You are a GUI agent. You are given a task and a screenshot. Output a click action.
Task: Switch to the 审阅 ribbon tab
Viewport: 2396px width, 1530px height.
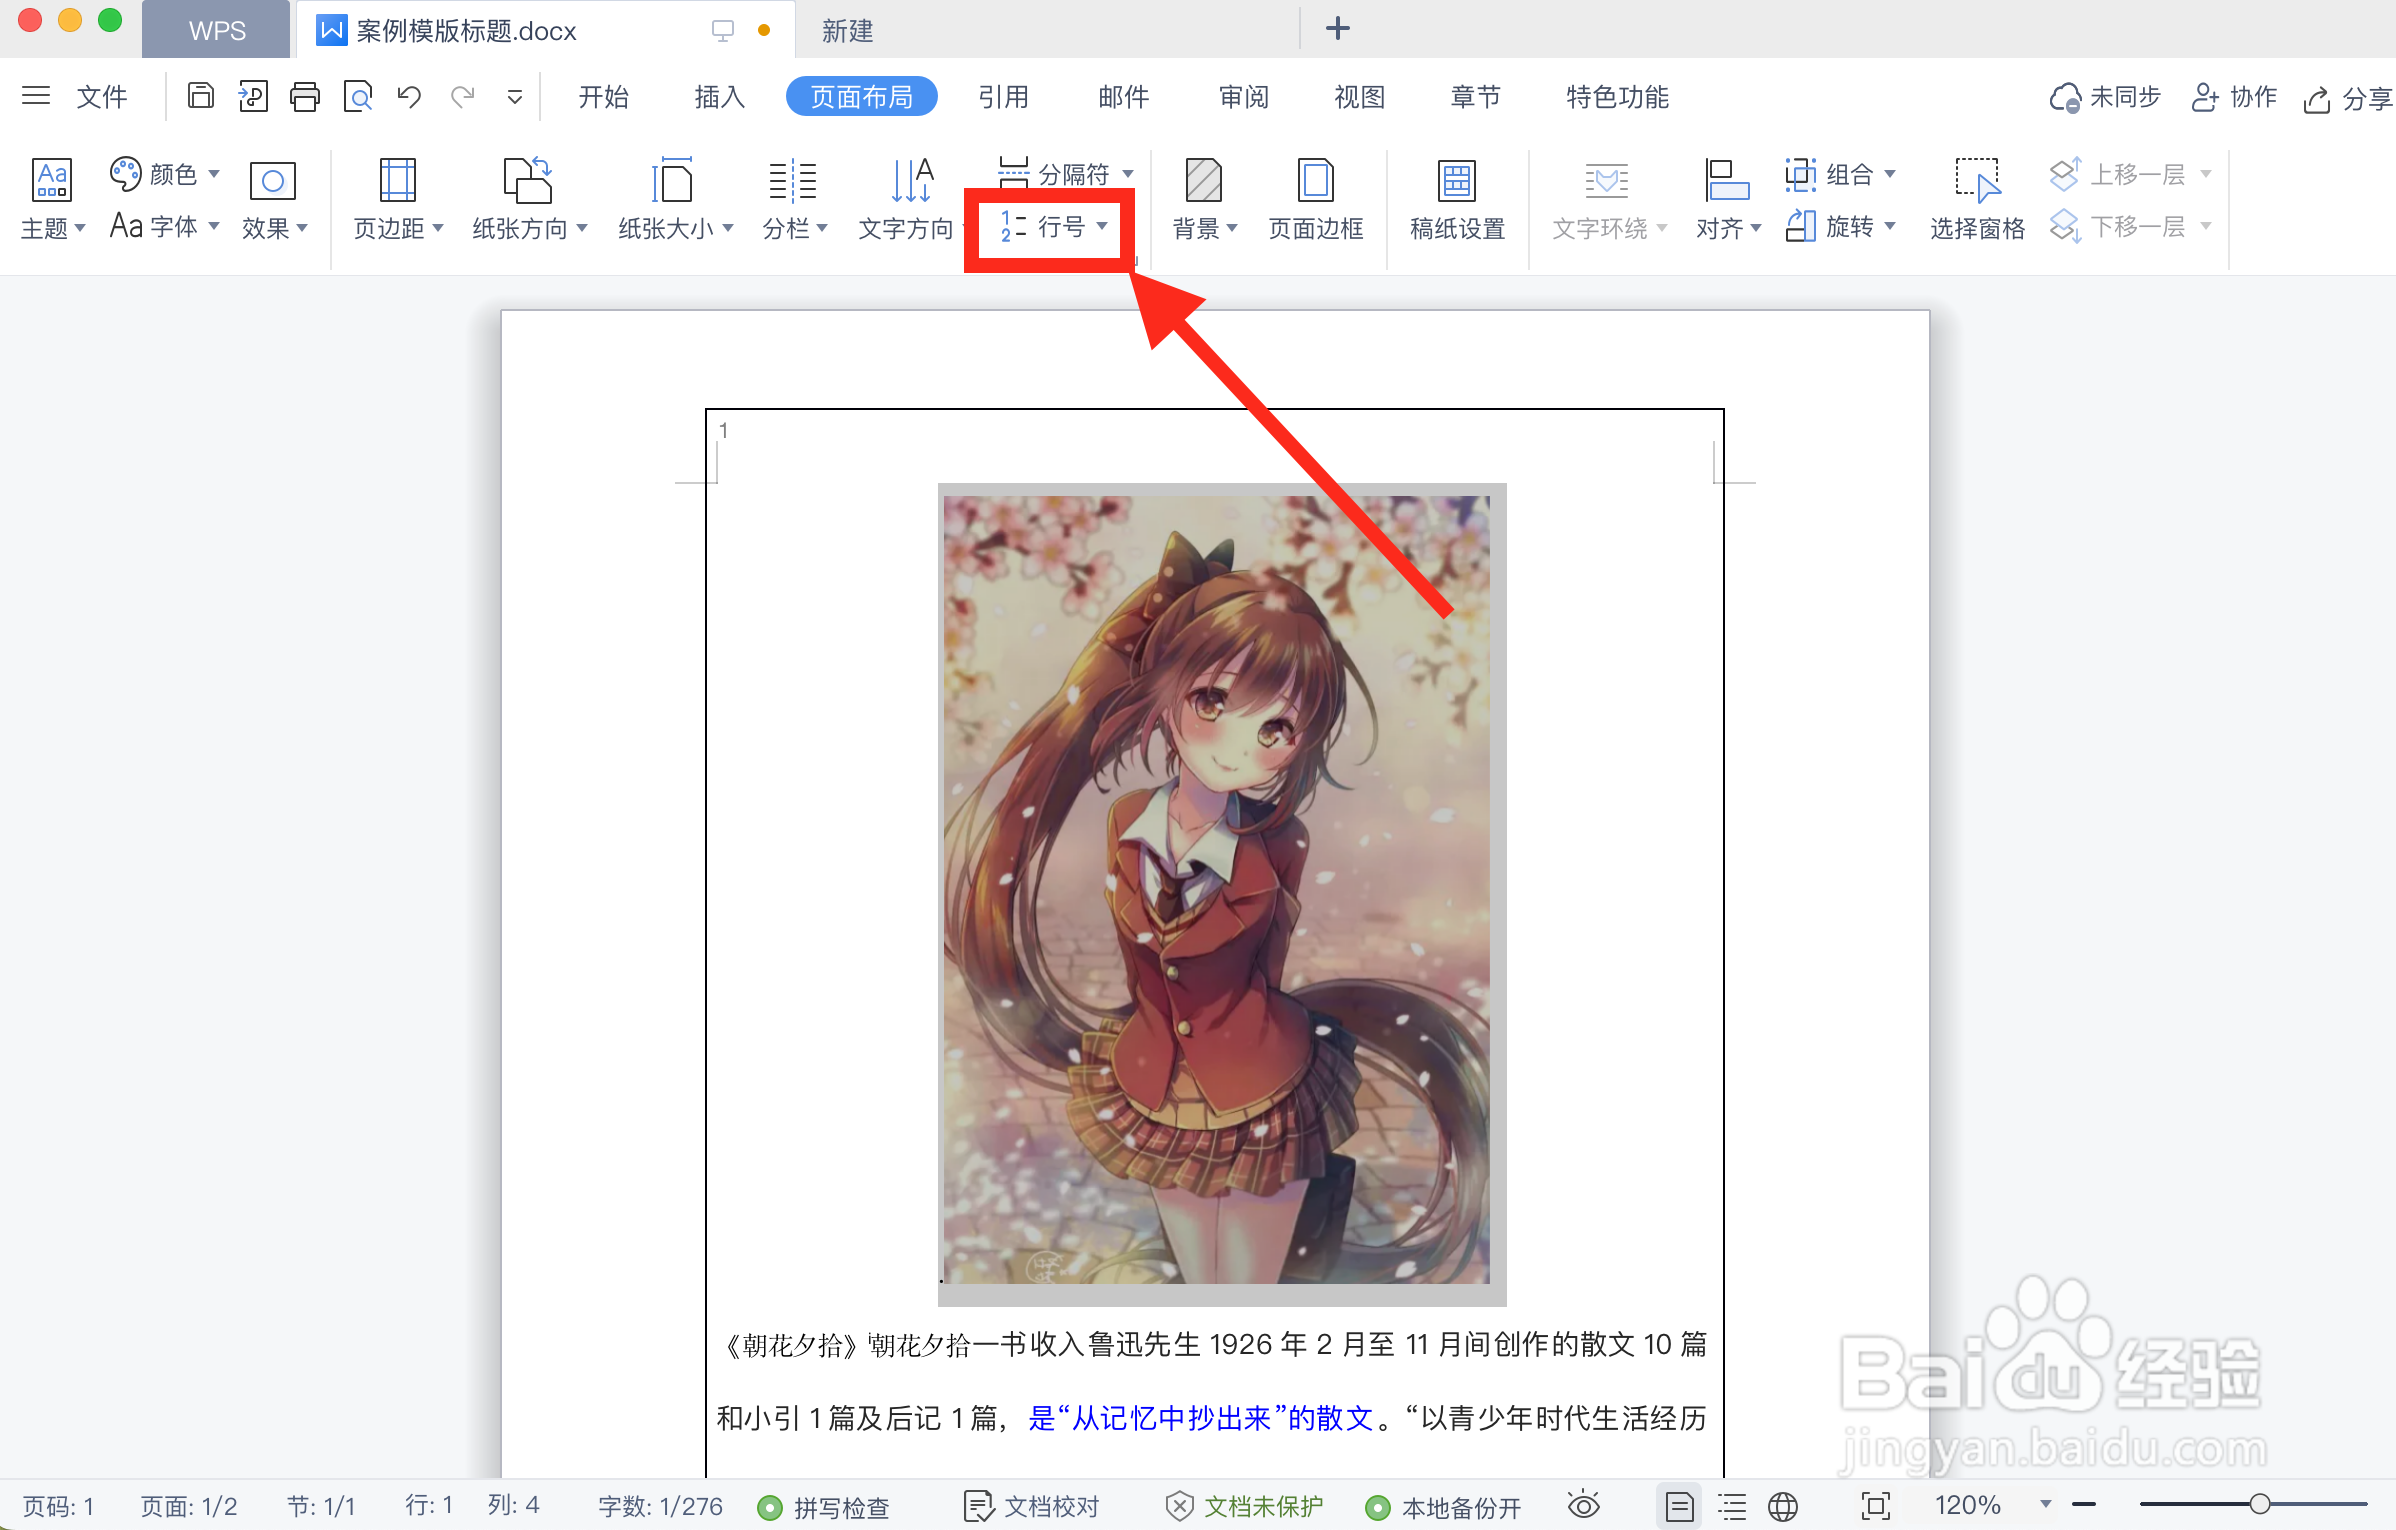[x=1243, y=96]
